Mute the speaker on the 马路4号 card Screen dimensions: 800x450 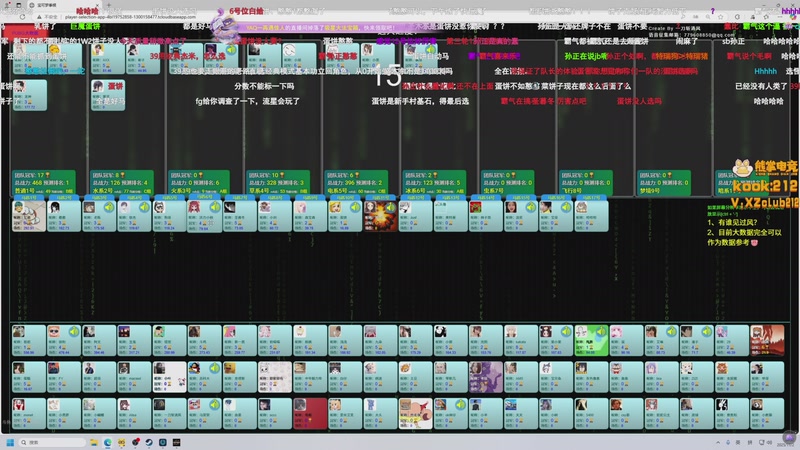pos(144,208)
